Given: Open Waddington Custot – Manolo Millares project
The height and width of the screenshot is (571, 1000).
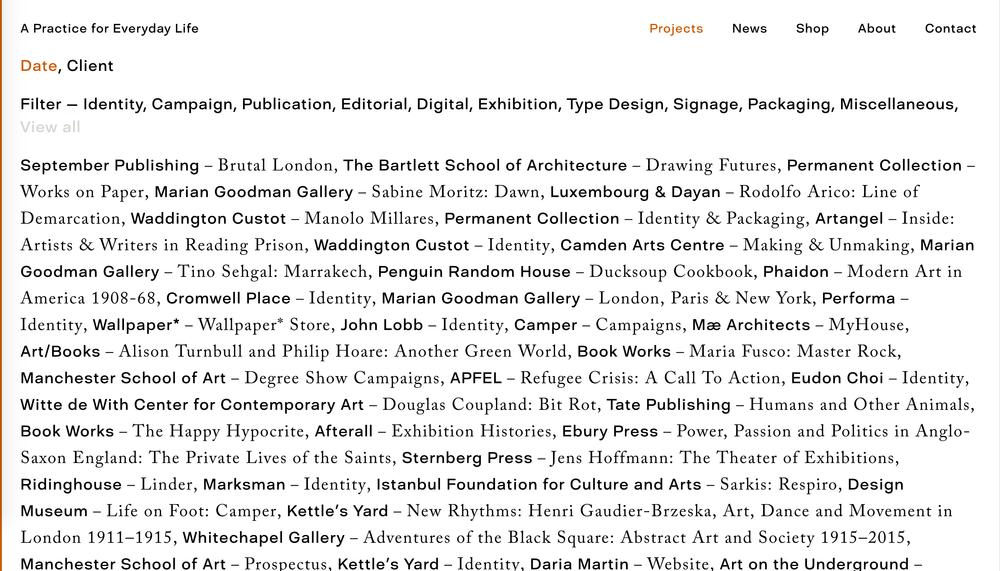Looking at the screenshot, I should 282,219.
